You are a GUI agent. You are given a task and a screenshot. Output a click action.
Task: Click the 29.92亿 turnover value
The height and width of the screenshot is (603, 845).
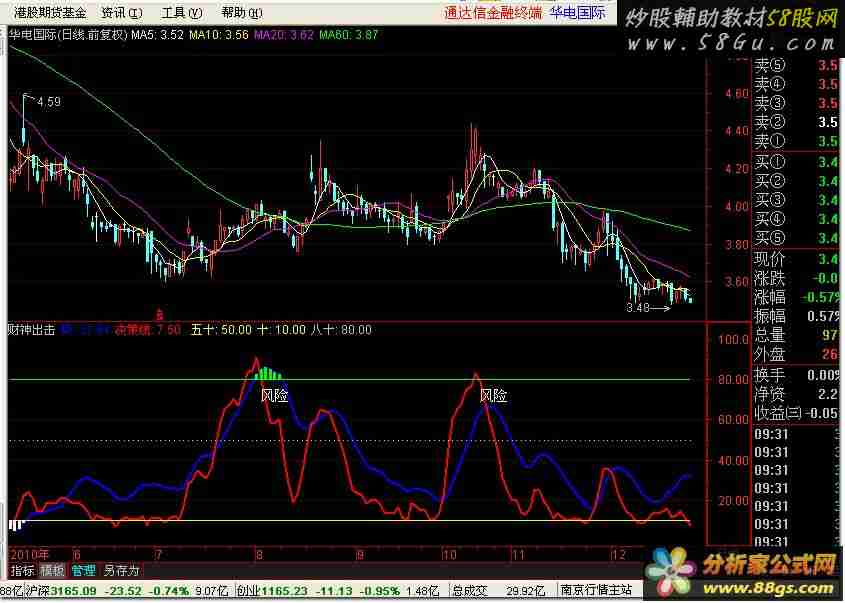click(x=525, y=591)
